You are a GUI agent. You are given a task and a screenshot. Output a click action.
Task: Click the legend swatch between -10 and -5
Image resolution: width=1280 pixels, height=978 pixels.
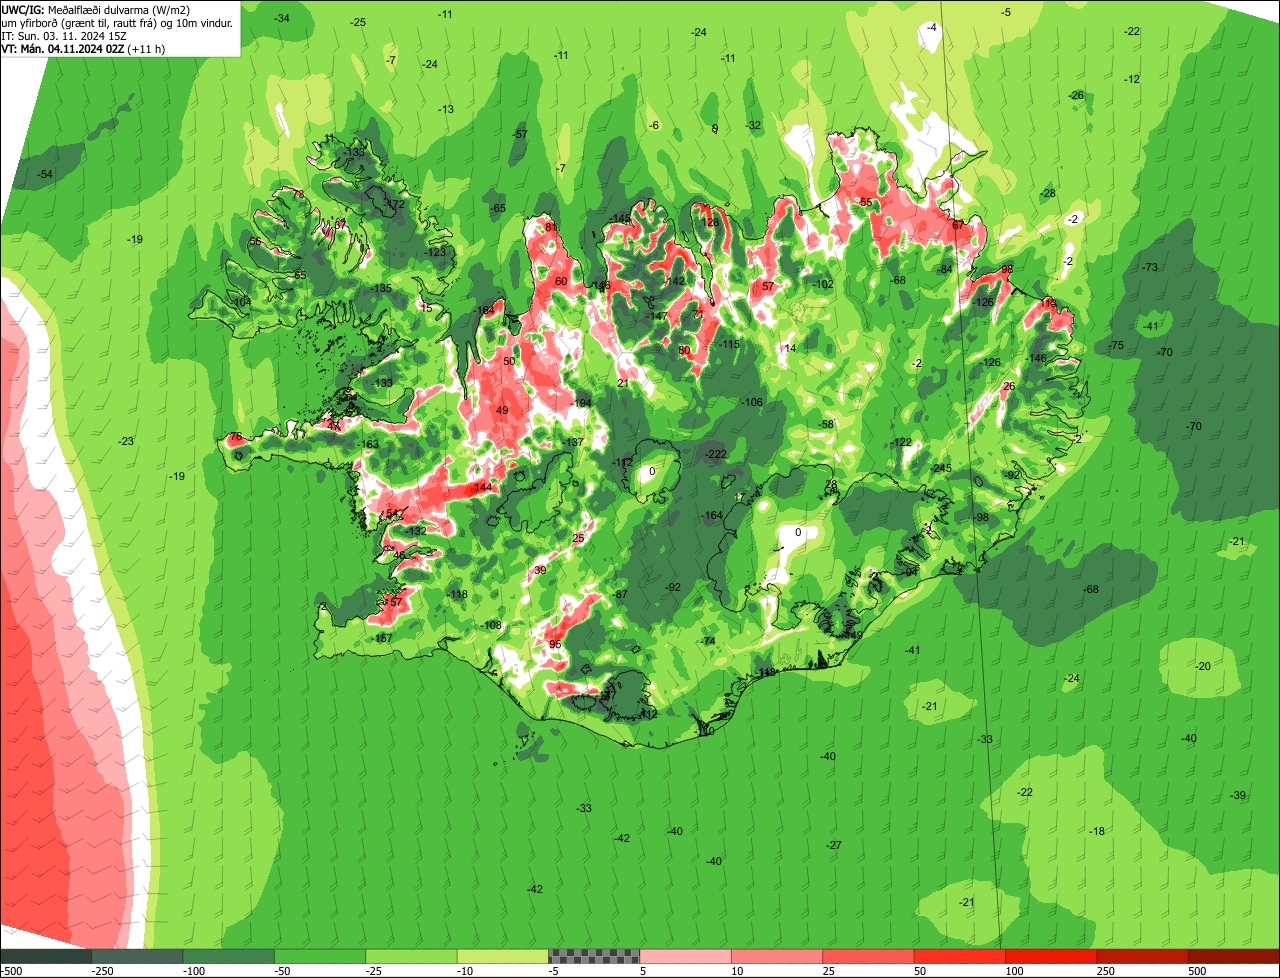click(x=503, y=956)
